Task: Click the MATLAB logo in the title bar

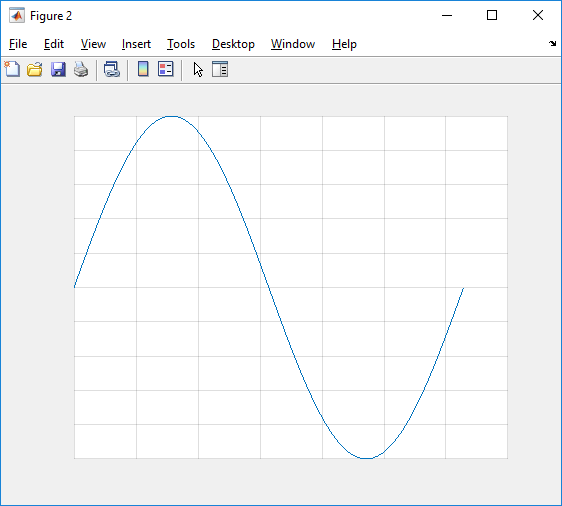Action: [x=17, y=16]
